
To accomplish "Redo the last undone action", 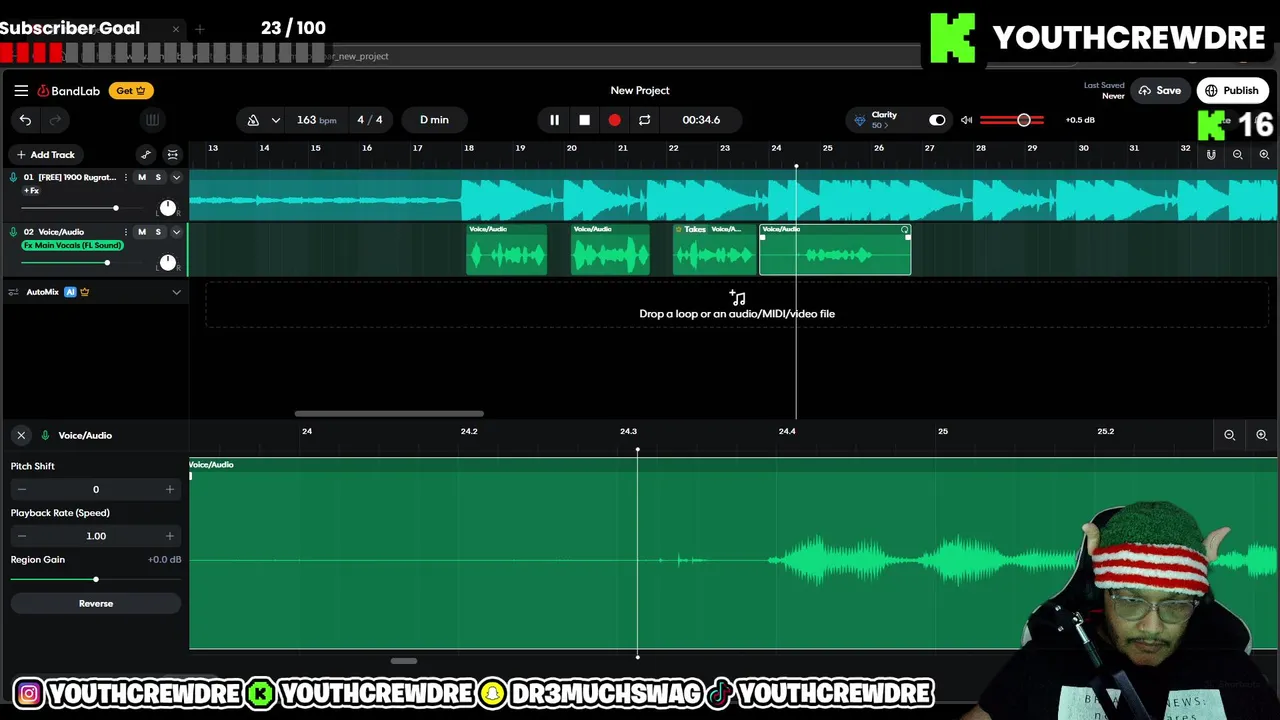I will (x=55, y=120).
